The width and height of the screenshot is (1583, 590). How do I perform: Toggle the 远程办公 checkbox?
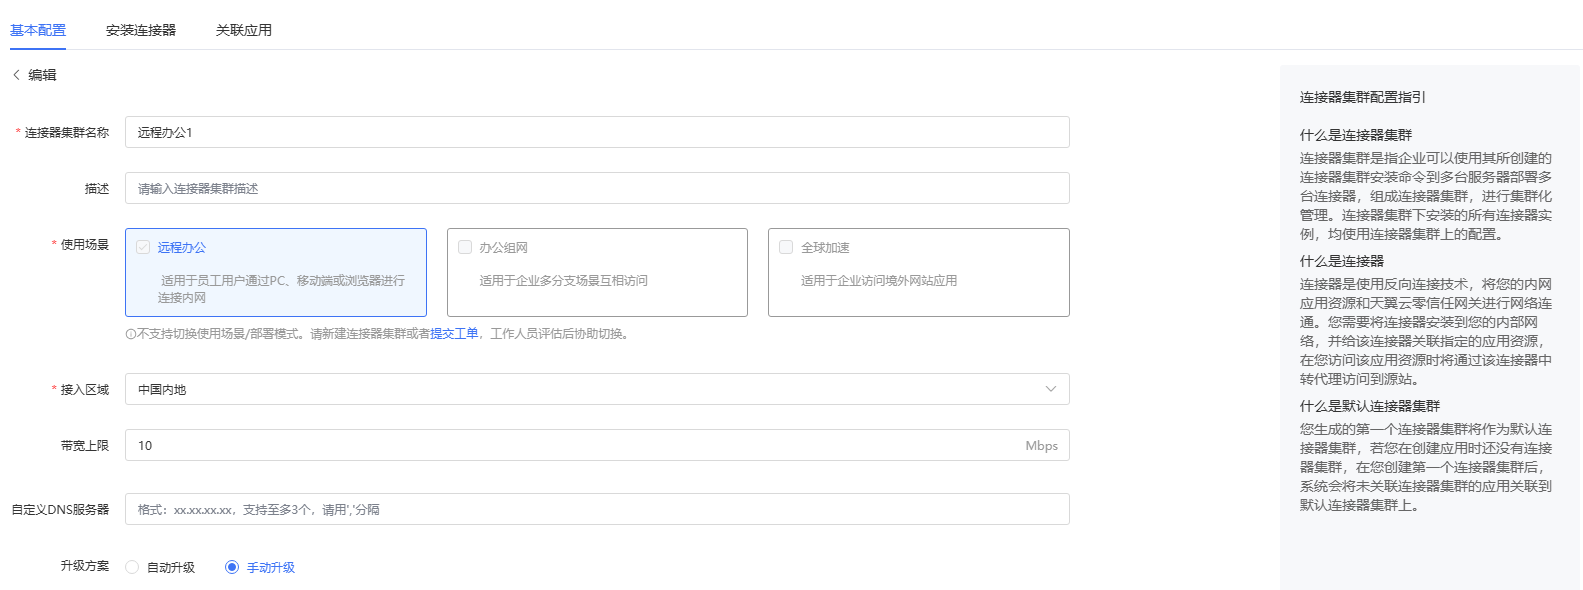pyautogui.click(x=143, y=247)
